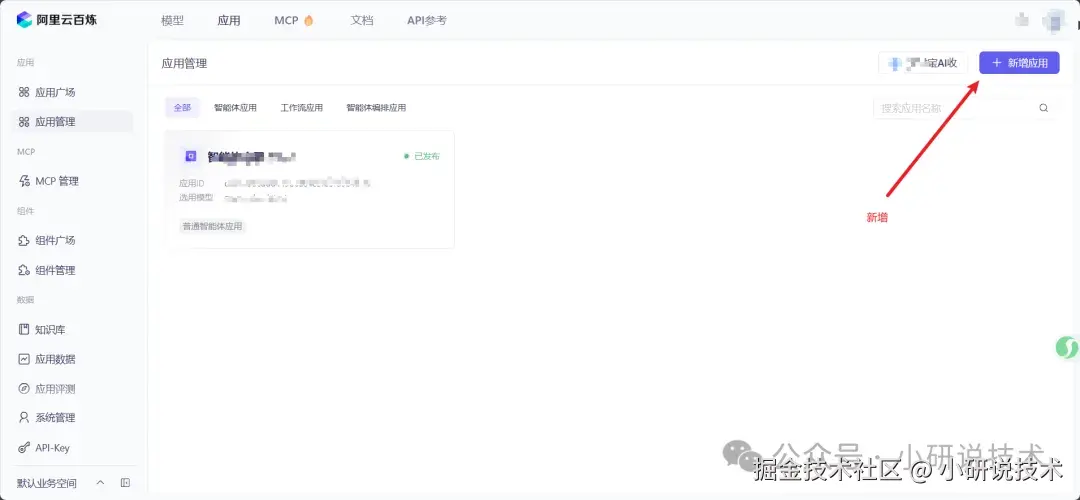Go to 知识库 in sidebar
Viewport: 1080px width, 500px height.
pyautogui.click(x=50, y=329)
